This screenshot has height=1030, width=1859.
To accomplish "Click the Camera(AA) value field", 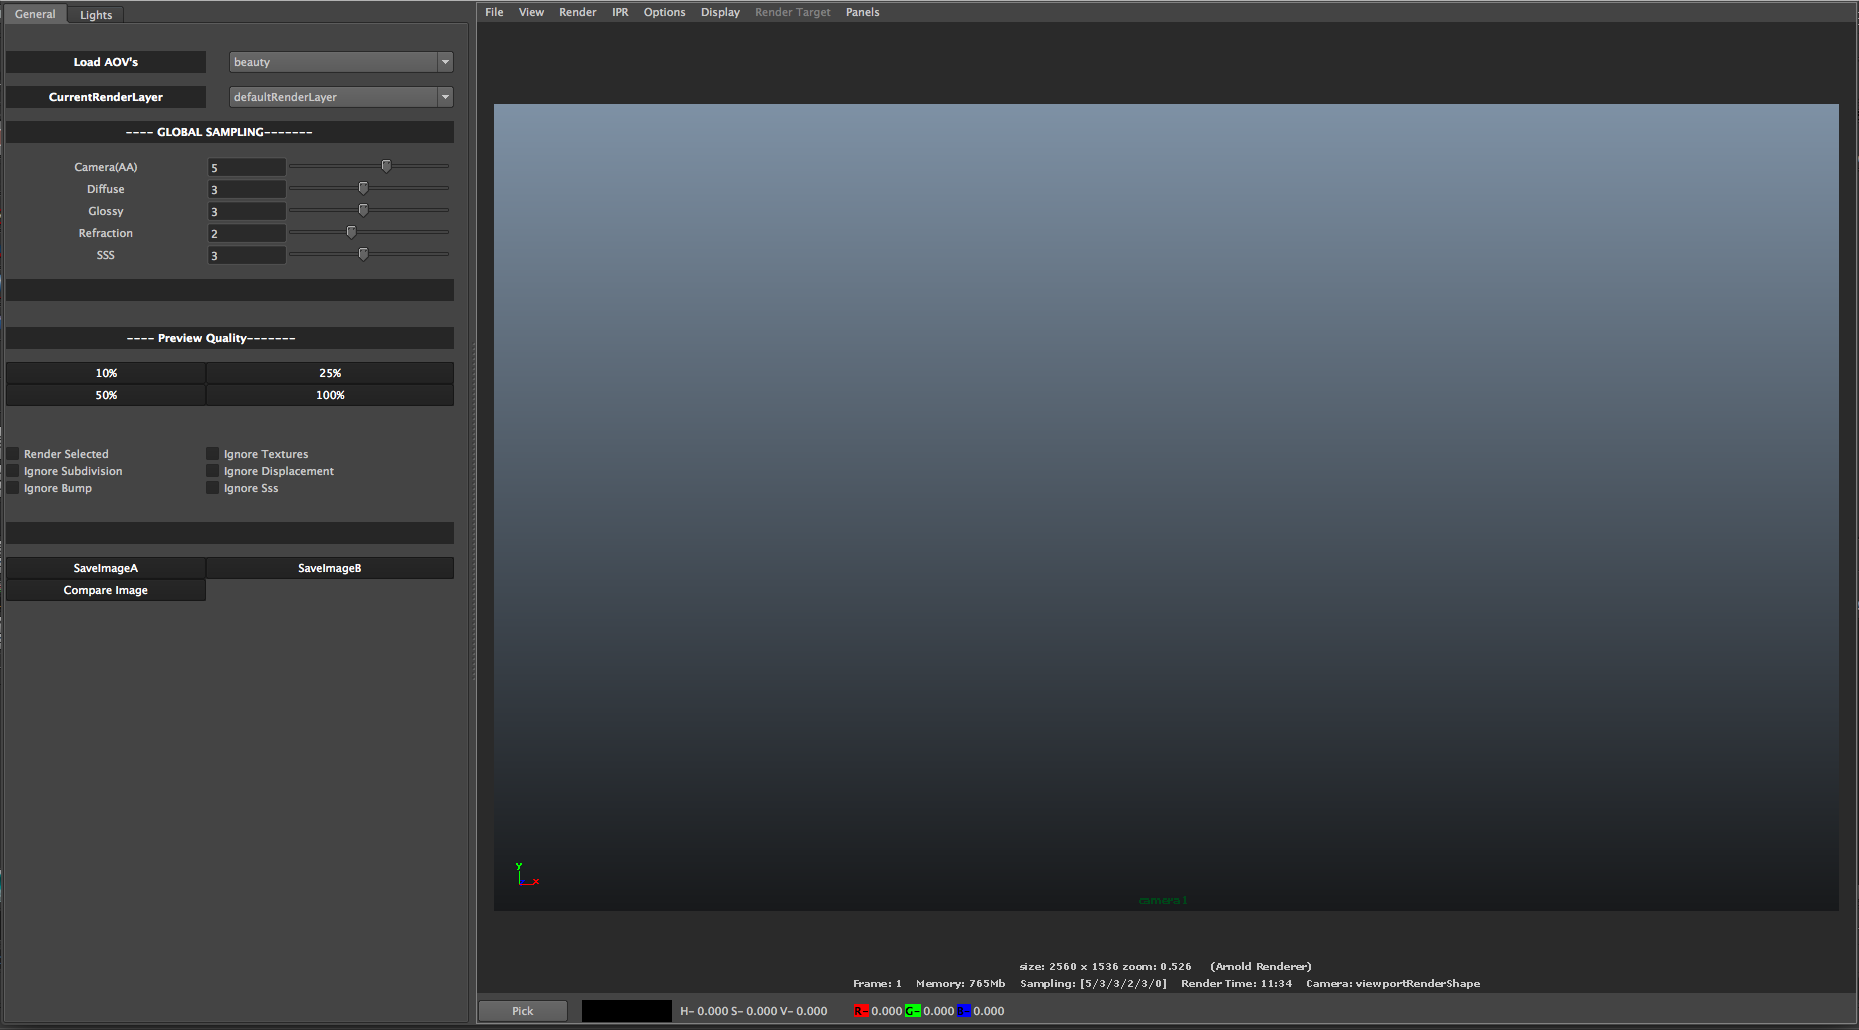I will coord(247,167).
